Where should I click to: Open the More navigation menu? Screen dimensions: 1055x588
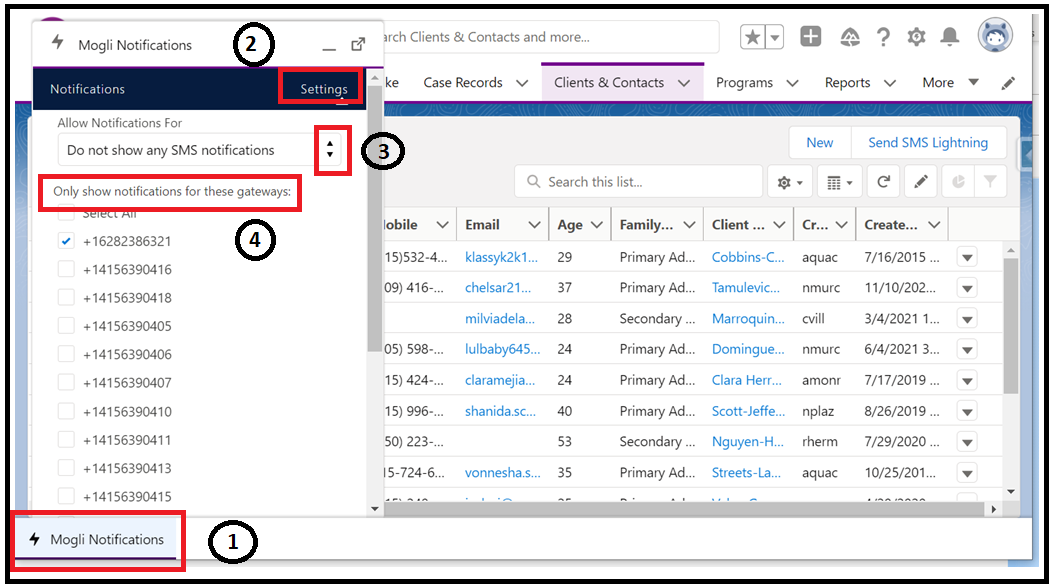pyautogui.click(x=950, y=83)
